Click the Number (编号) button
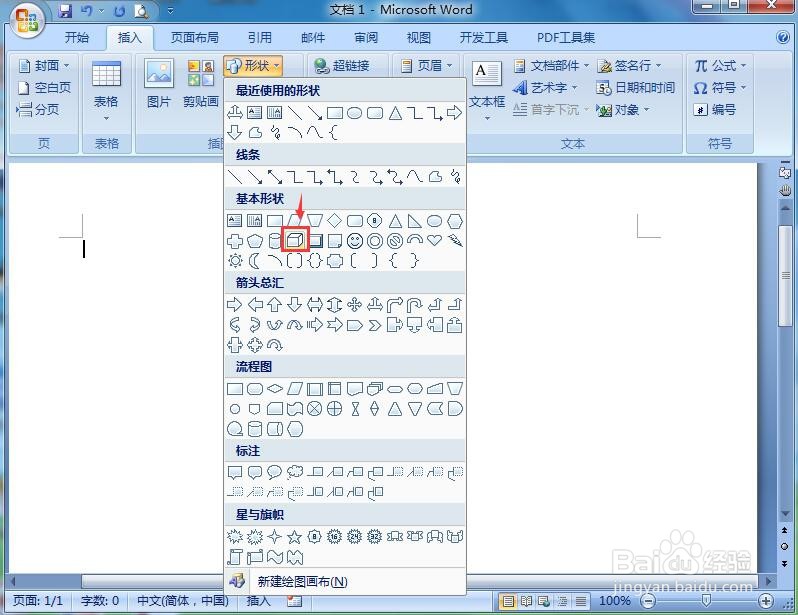The image size is (798, 615). (x=715, y=109)
